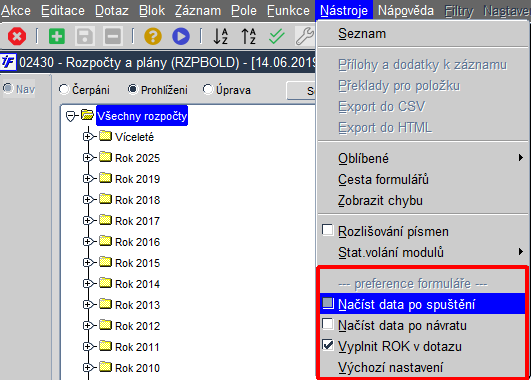Choose Zobrazit chybu menu entry
This screenshot has height=380, width=531.
pyautogui.click(x=422, y=200)
